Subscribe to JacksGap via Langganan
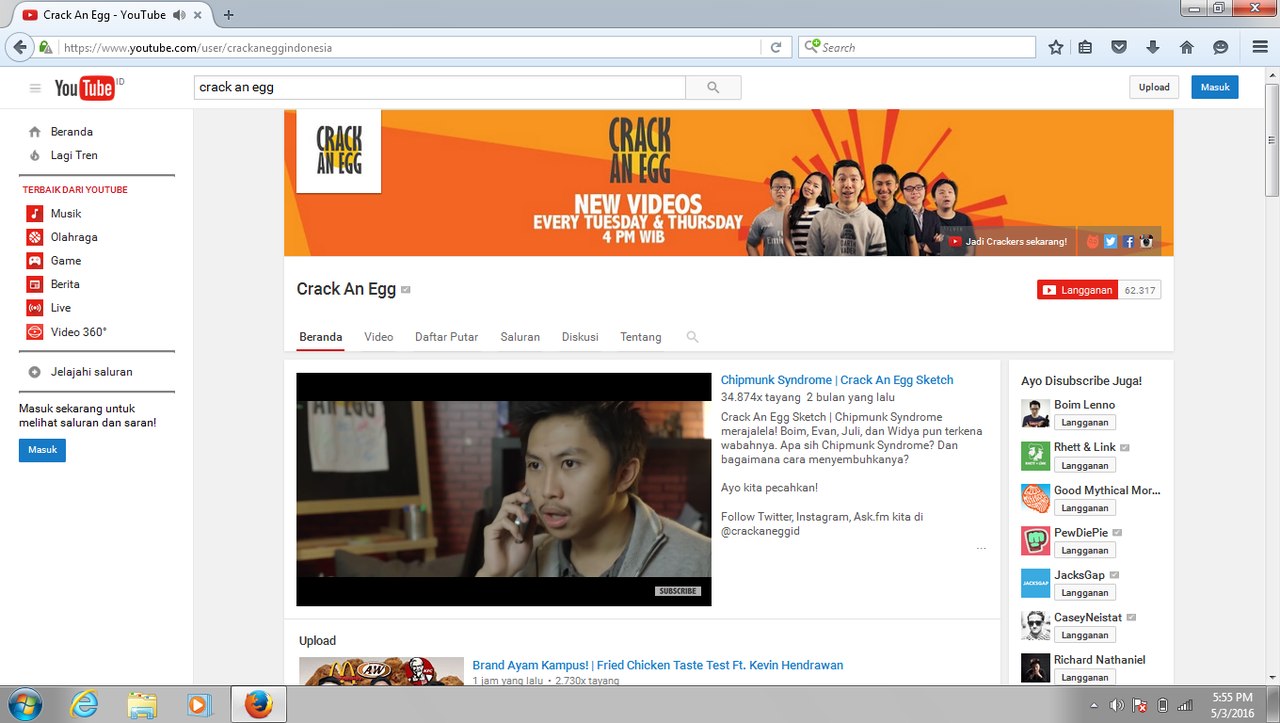1280x723 pixels. [1085, 593]
